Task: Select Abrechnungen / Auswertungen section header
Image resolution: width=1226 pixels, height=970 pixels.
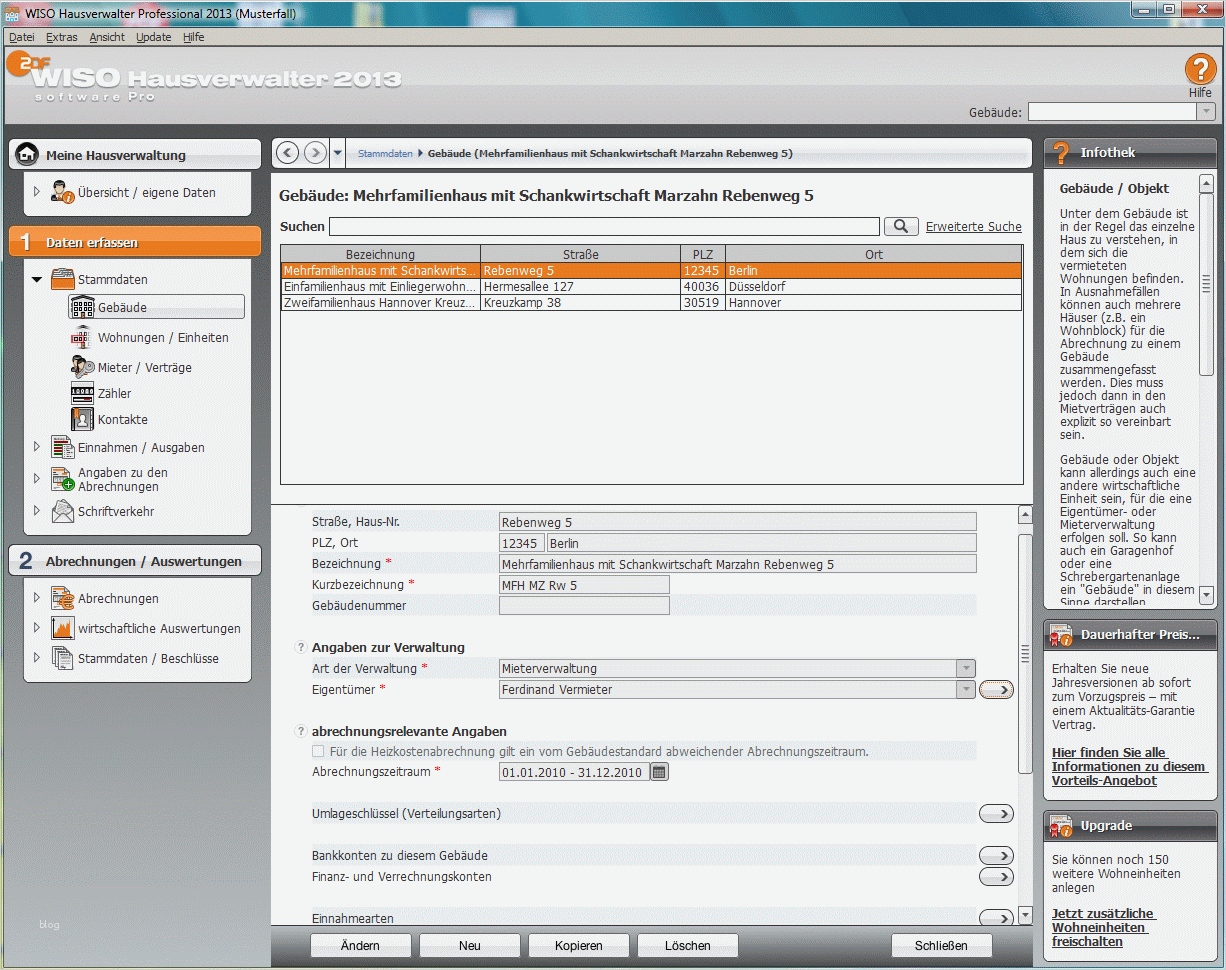Action: [x=135, y=561]
